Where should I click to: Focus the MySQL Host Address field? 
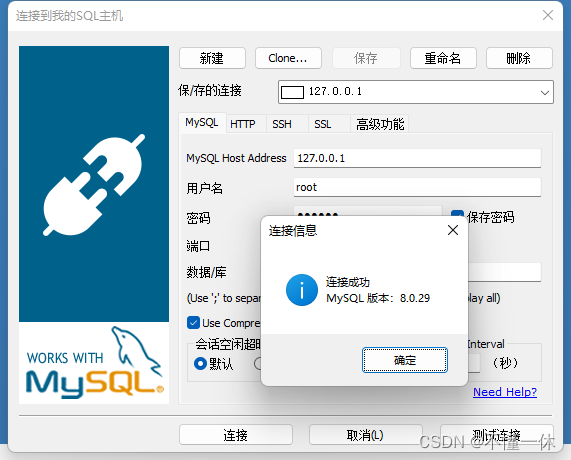tap(417, 158)
